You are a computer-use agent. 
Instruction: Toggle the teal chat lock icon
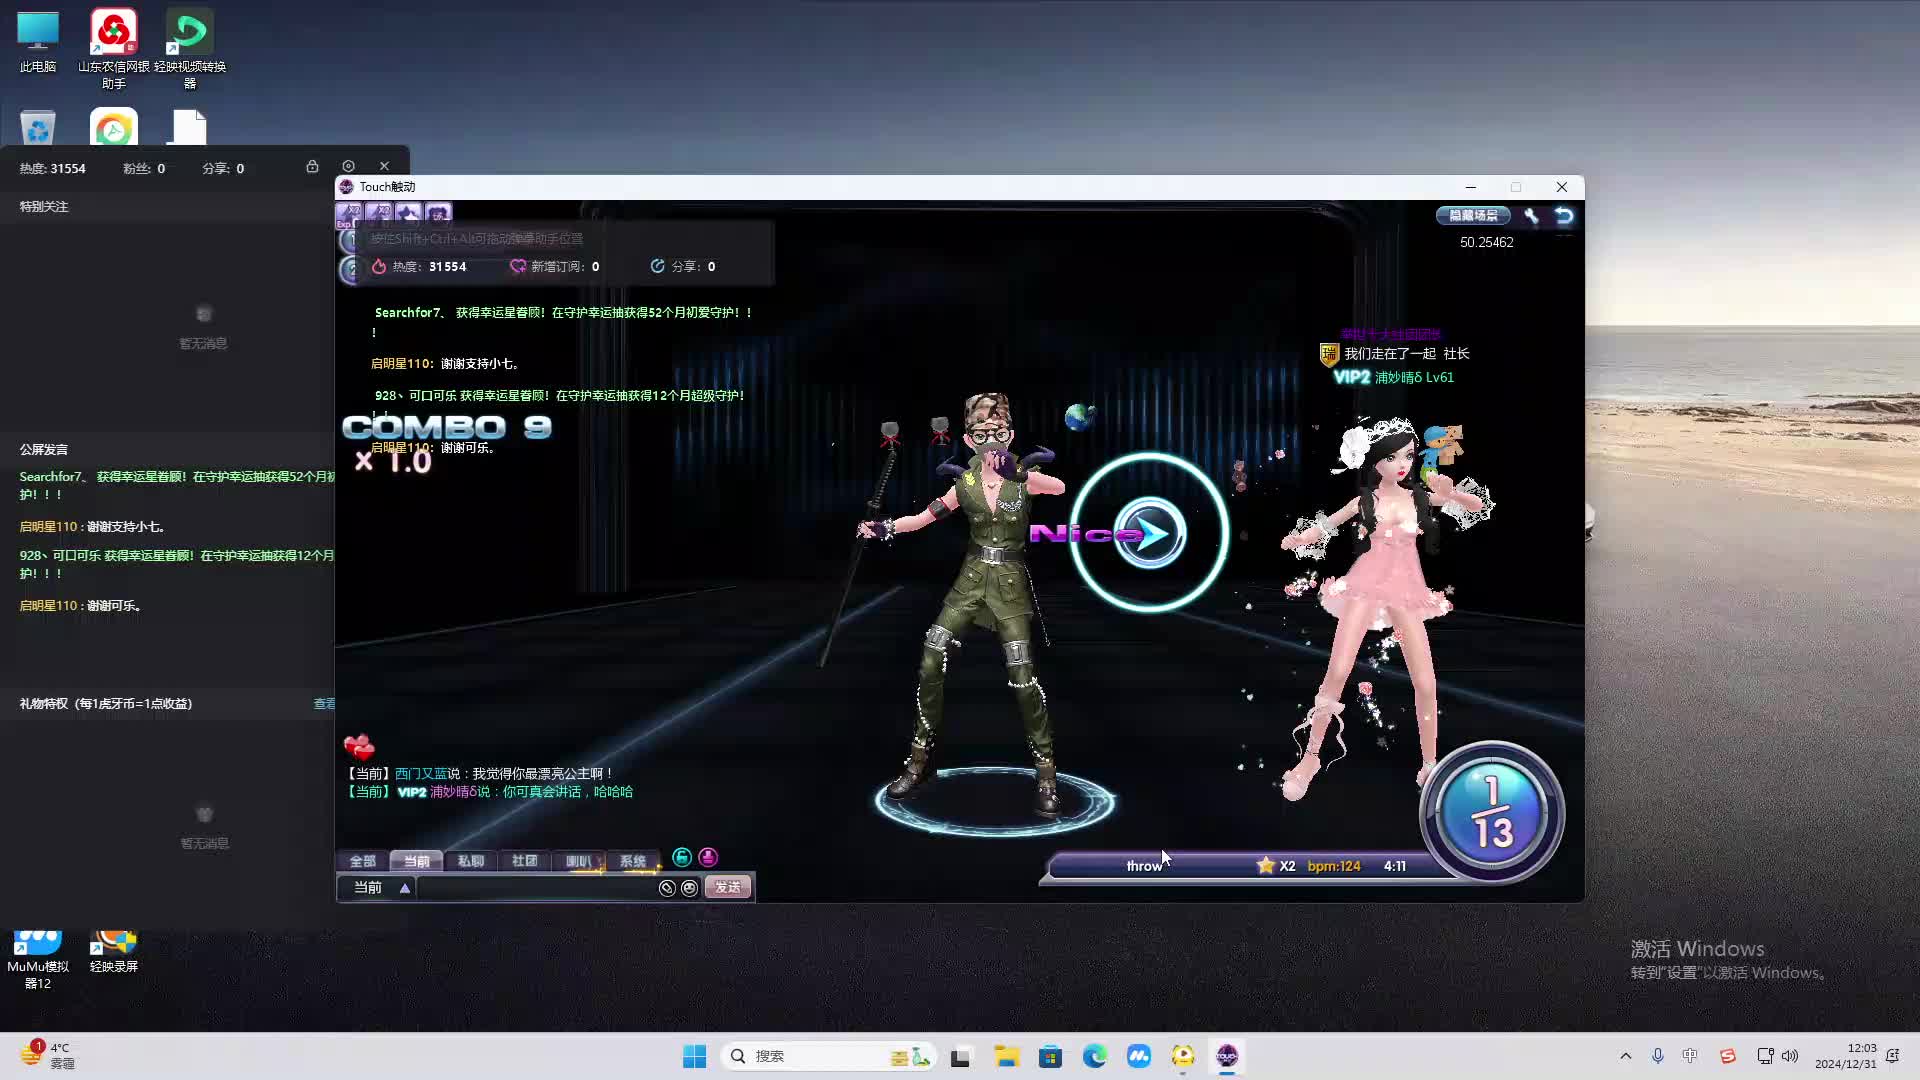pos(682,857)
